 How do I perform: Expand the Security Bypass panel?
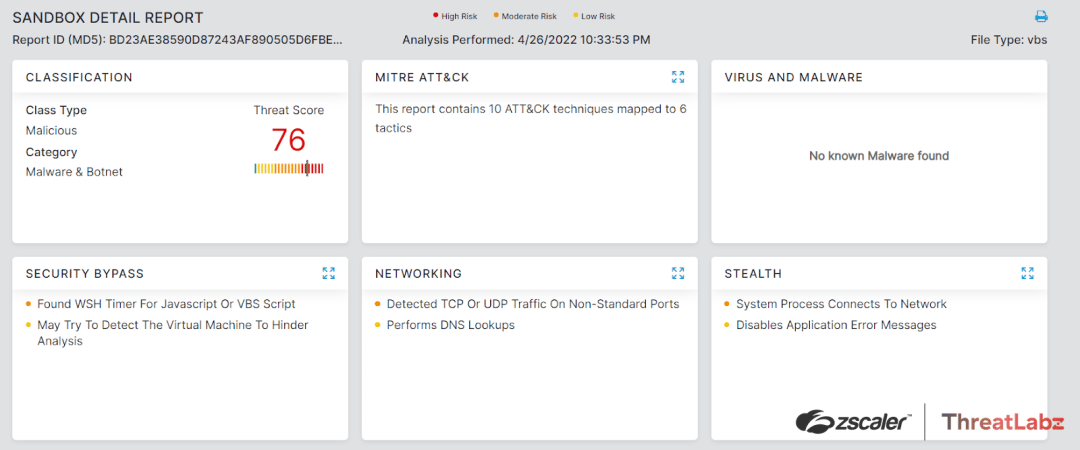(x=329, y=273)
